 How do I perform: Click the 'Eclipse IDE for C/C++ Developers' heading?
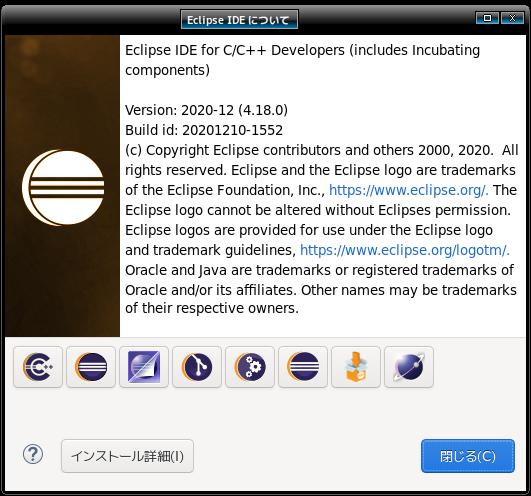pos(235,50)
